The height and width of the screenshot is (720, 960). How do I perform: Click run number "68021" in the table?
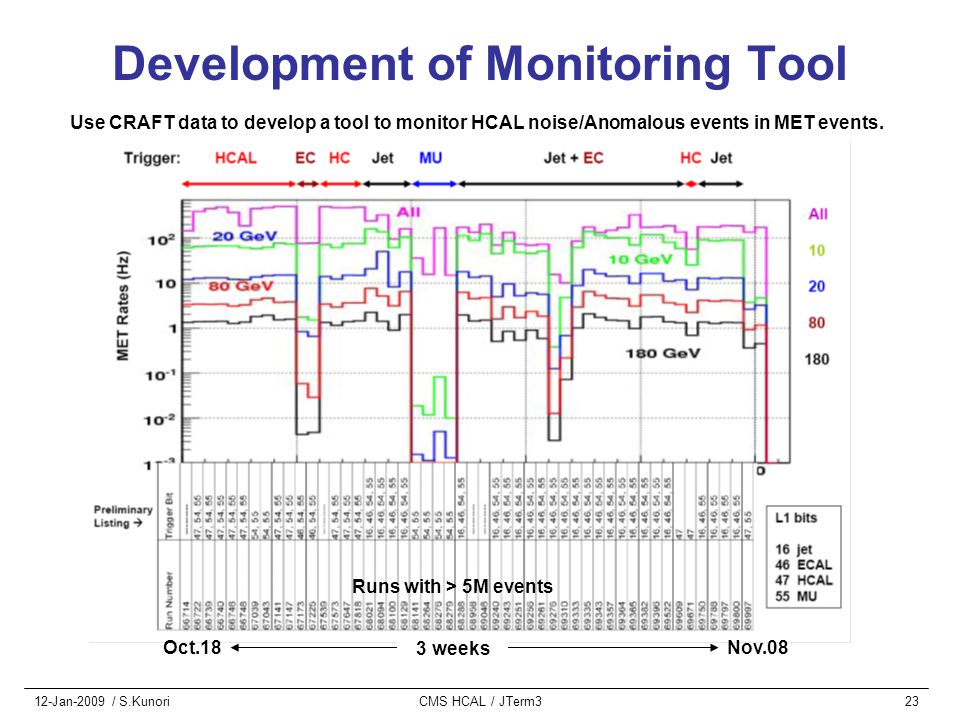tap(370, 614)
